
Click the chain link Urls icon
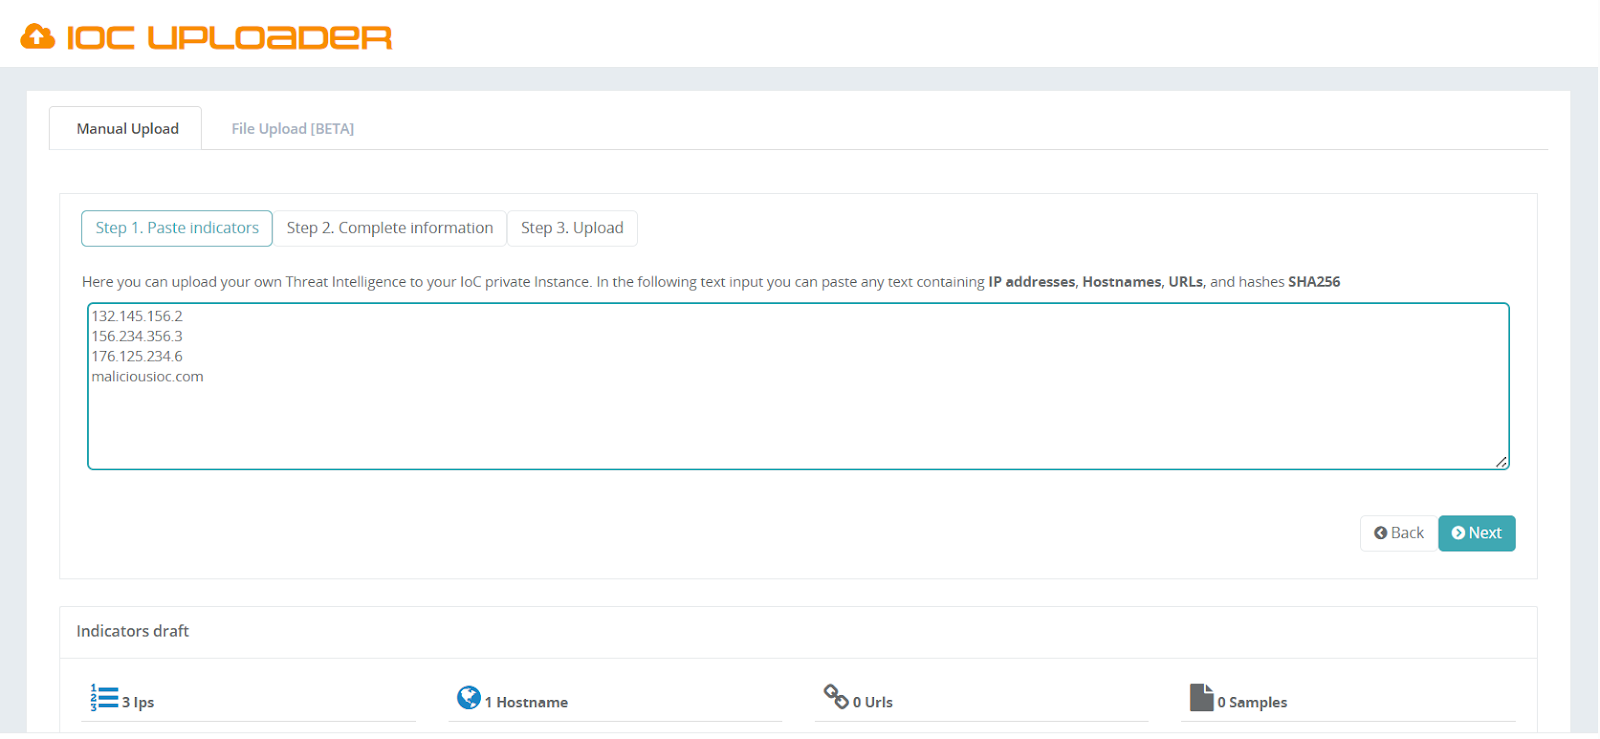click(835, 695)
